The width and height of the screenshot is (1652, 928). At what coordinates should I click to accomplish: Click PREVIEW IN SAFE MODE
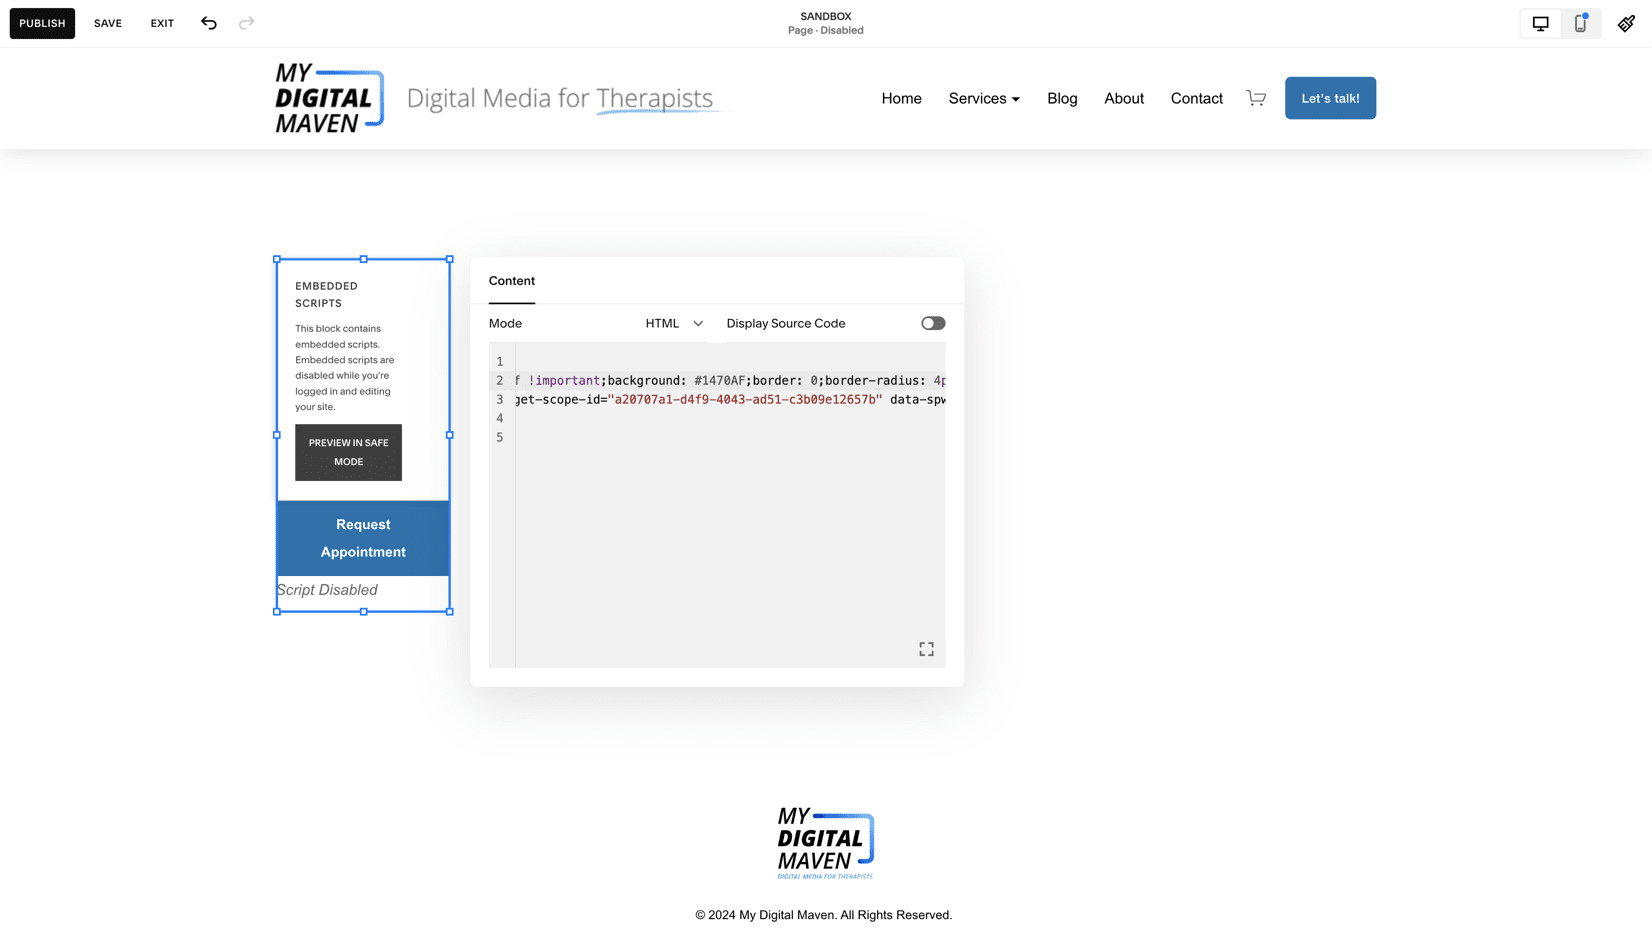coord(348,452)
